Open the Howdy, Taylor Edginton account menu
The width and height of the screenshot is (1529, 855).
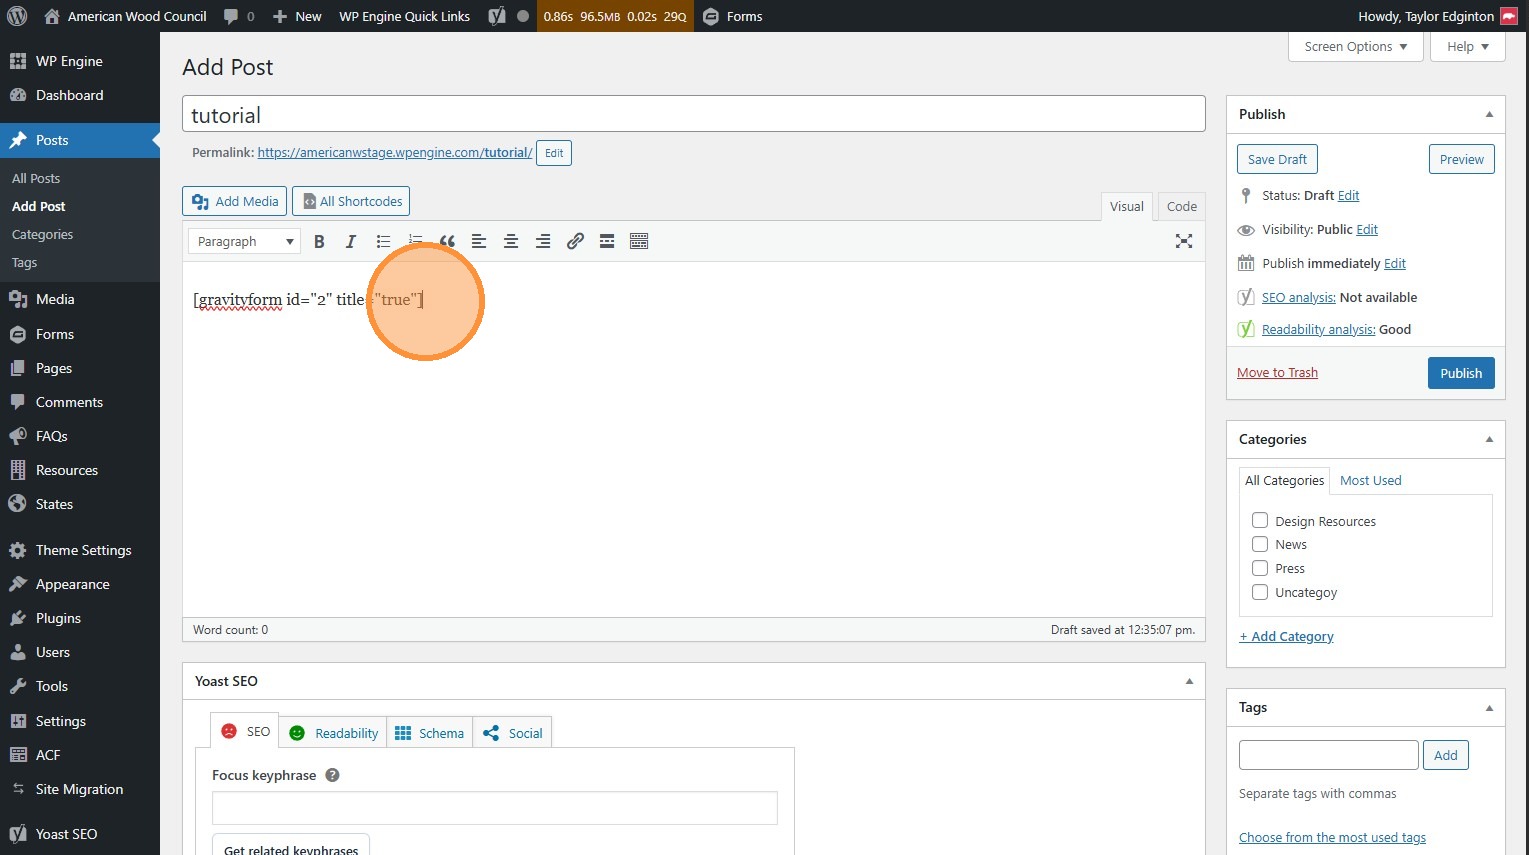tap(1438, 16)
